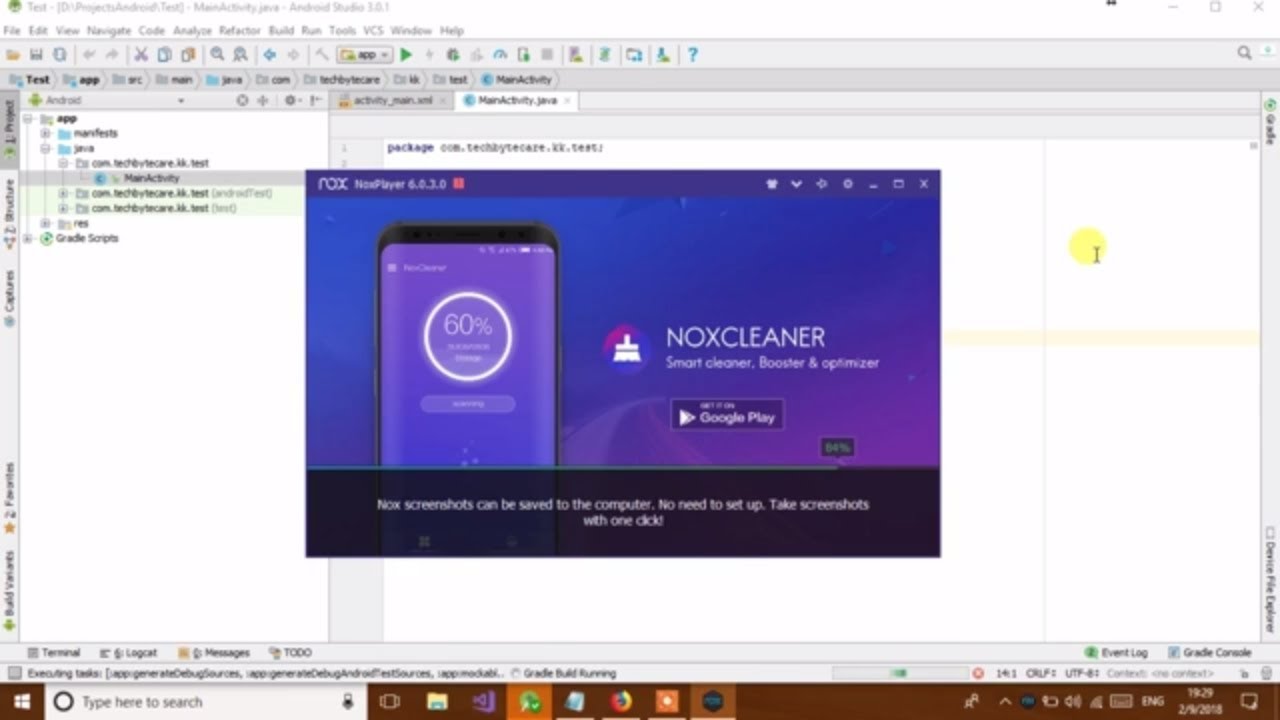Viewport: 1280px width, 720px height.
Task: Open file via the folder toolbar icon
Action: pyautogui.click(x=13, y=55)
